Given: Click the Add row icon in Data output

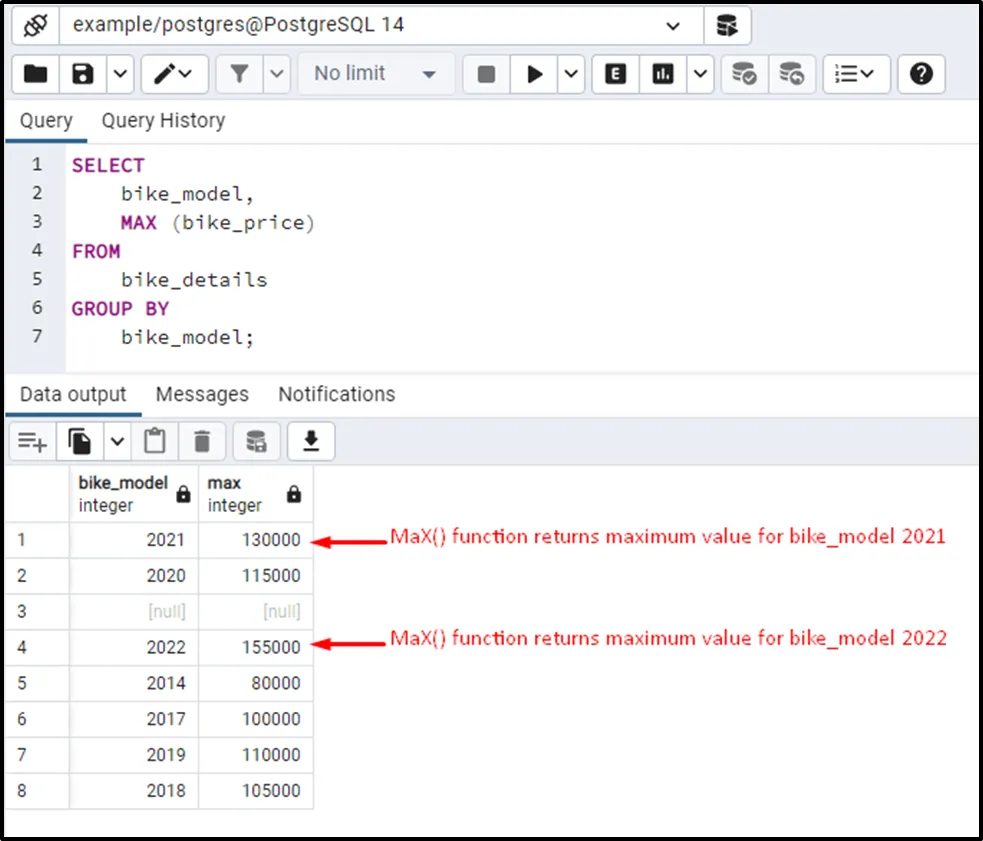Looking at the screenshot, I should (33, 441).
